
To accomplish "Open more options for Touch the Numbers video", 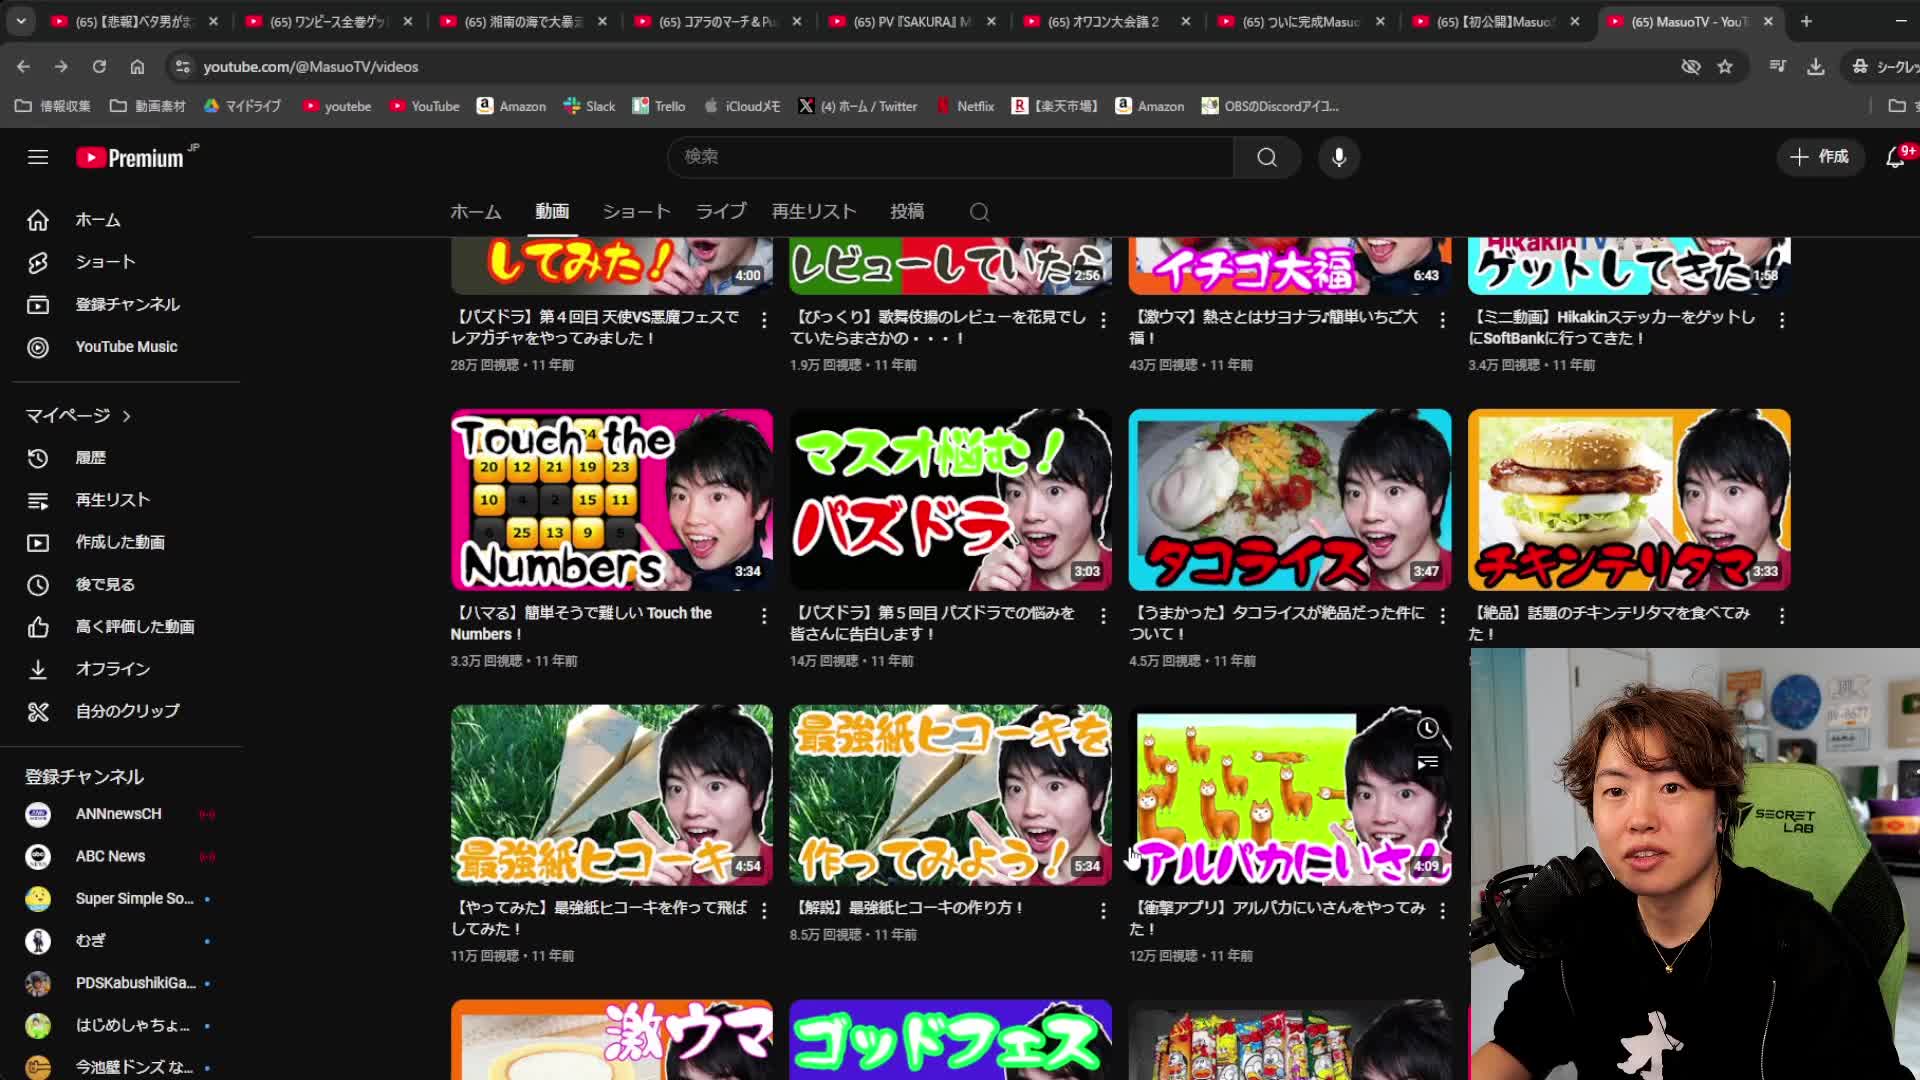I will 764,616.
